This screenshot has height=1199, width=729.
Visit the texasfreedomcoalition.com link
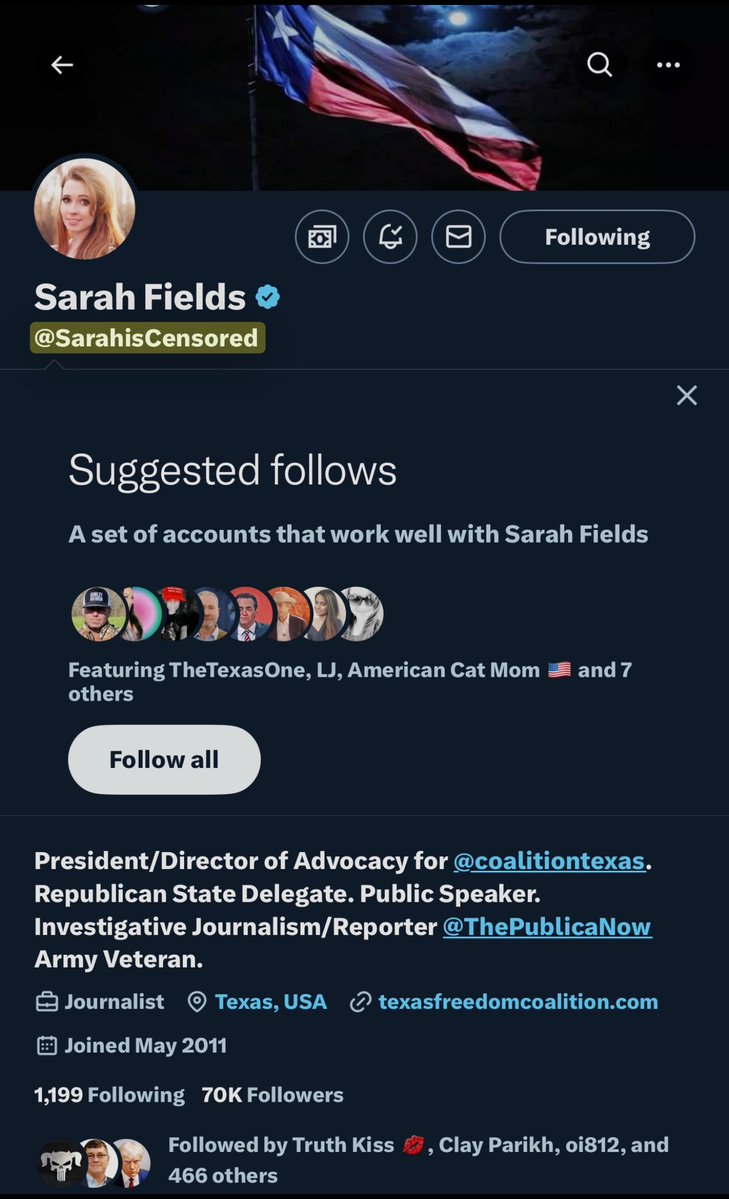518,1001
